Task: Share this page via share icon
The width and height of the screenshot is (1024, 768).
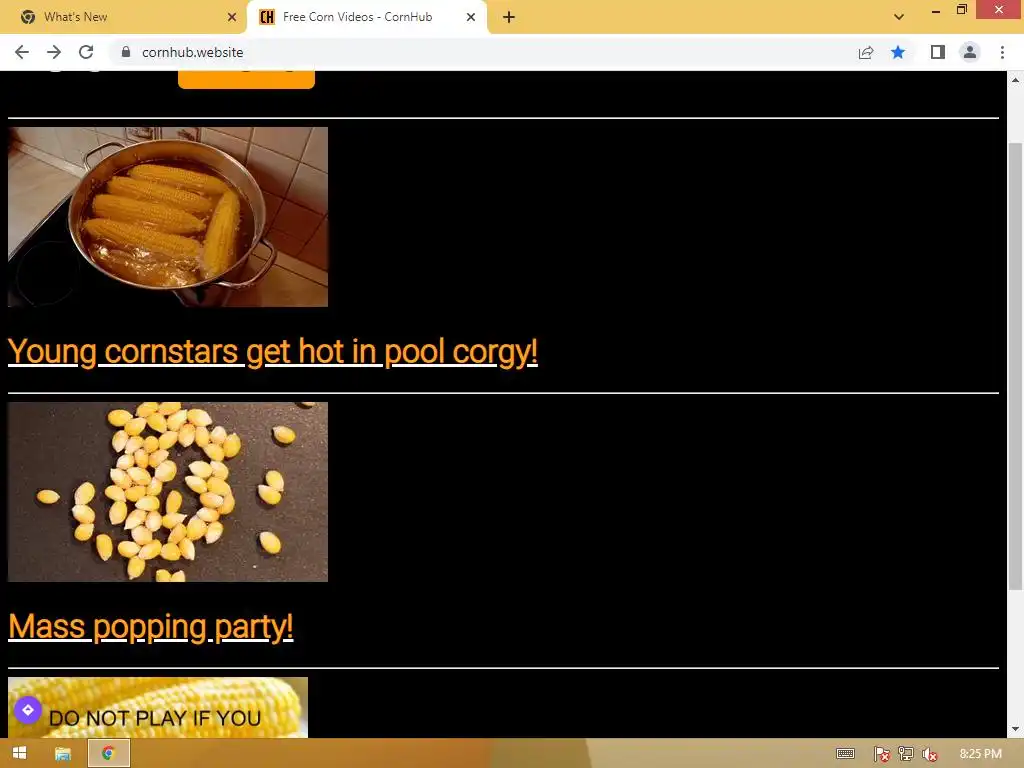Action: point(866,52)
